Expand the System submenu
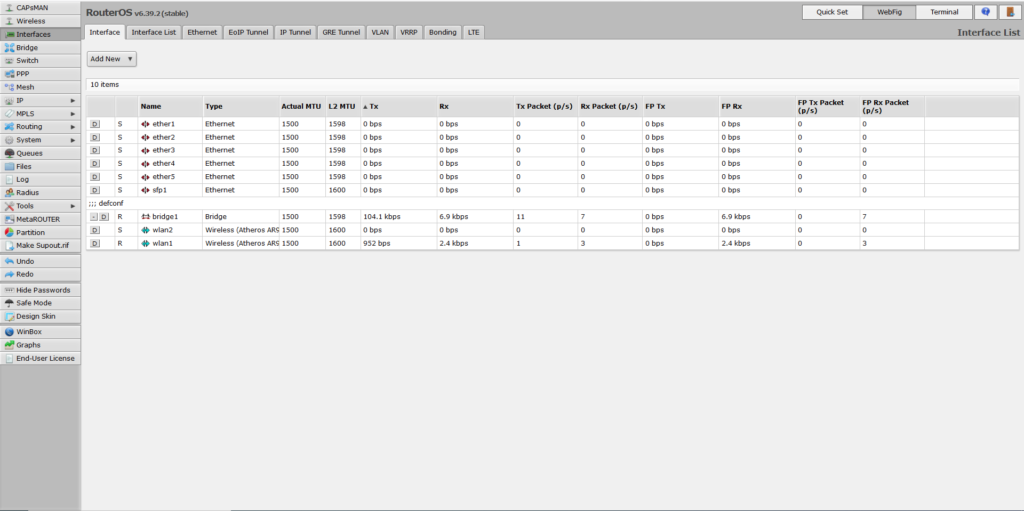 [40, 140]
